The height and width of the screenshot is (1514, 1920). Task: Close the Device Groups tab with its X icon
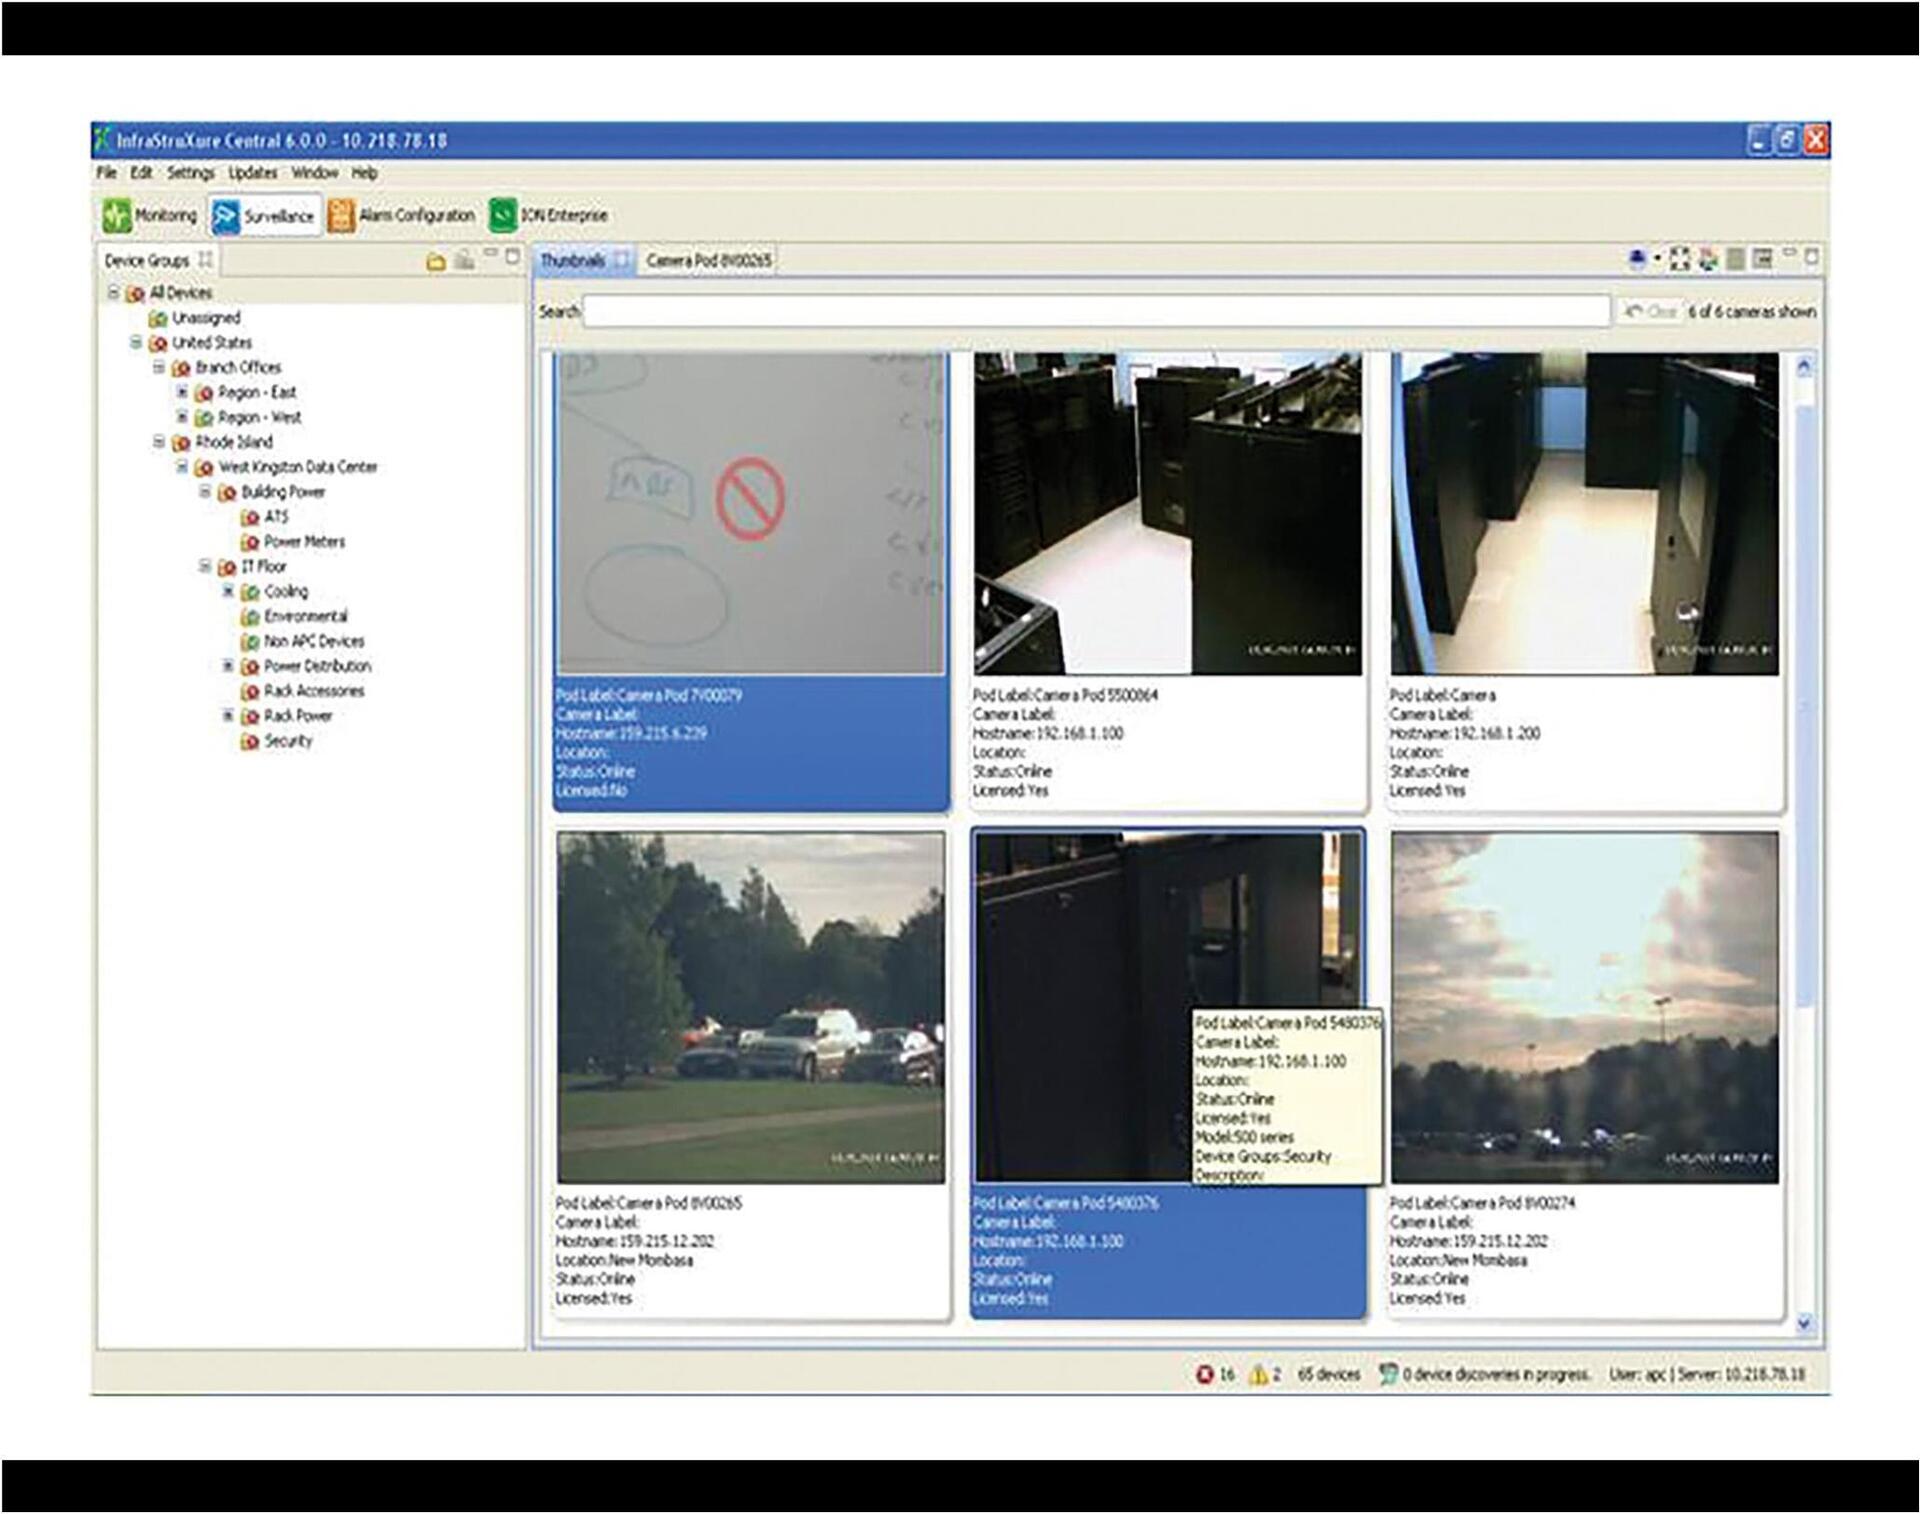tap(205, 260)
